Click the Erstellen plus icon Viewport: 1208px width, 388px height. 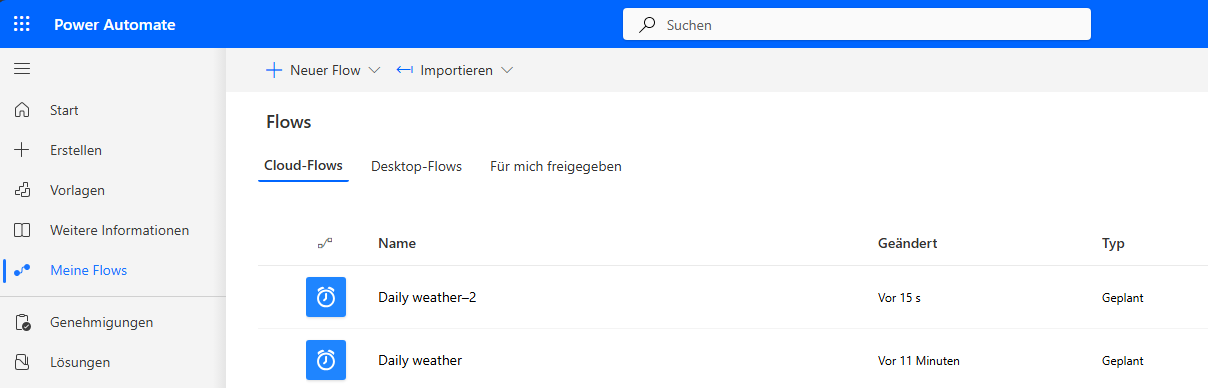pyautogui.click(x=22, y=150)
